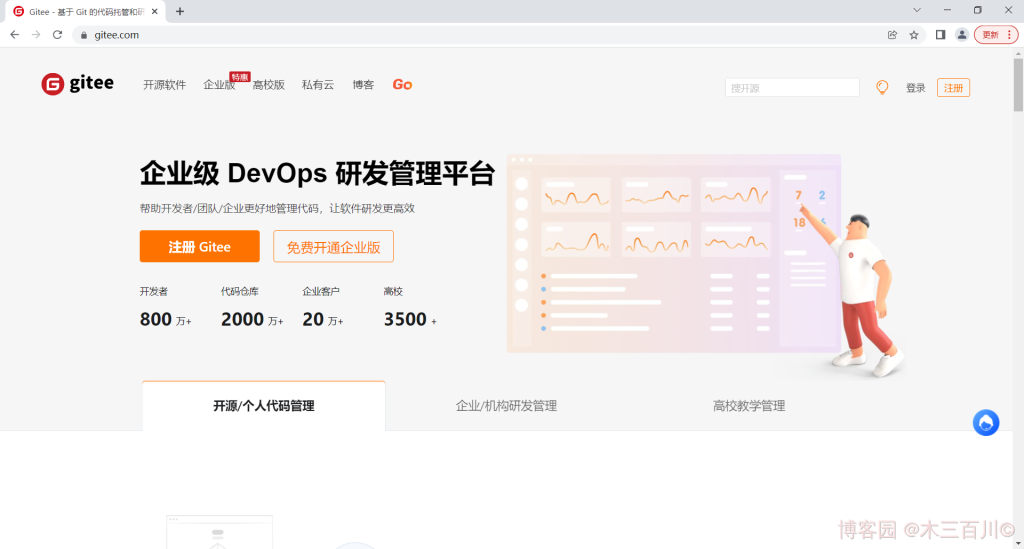The width and height of the screenshot is (1024, 549).
Task: Click the orange 注册 Gitee button
Action: click(x=199, y=247)
